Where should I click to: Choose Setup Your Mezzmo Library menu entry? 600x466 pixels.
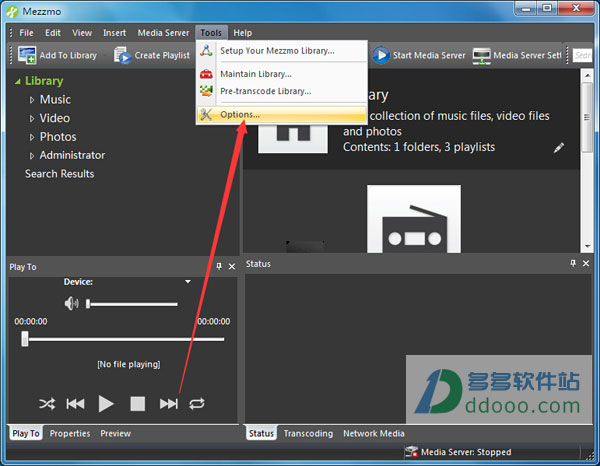[282, 51]
